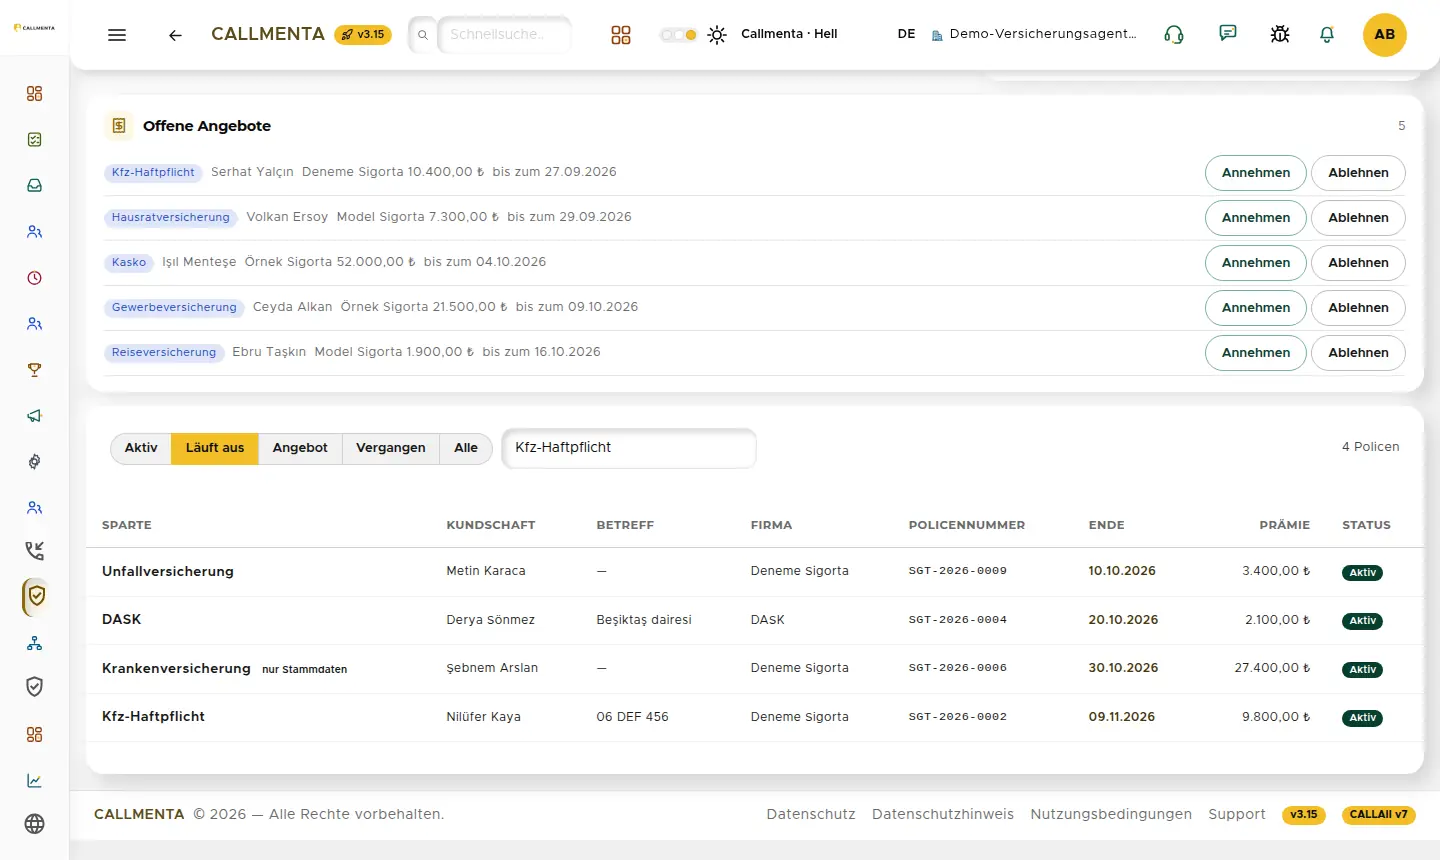The height and width of the screenshot is (860, 1440).
Task: Accept Ceyda Alkan's Gewerbeversicherung offer
Action: pos(1256,308)
